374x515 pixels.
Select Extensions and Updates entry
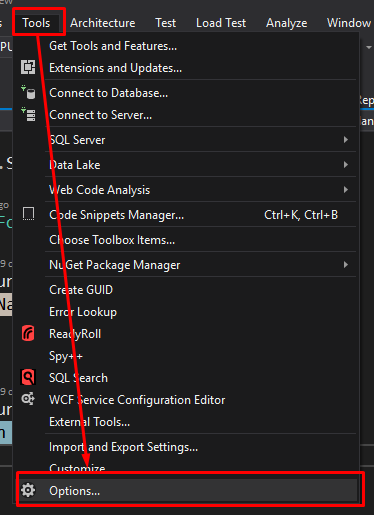coord(115,68)
